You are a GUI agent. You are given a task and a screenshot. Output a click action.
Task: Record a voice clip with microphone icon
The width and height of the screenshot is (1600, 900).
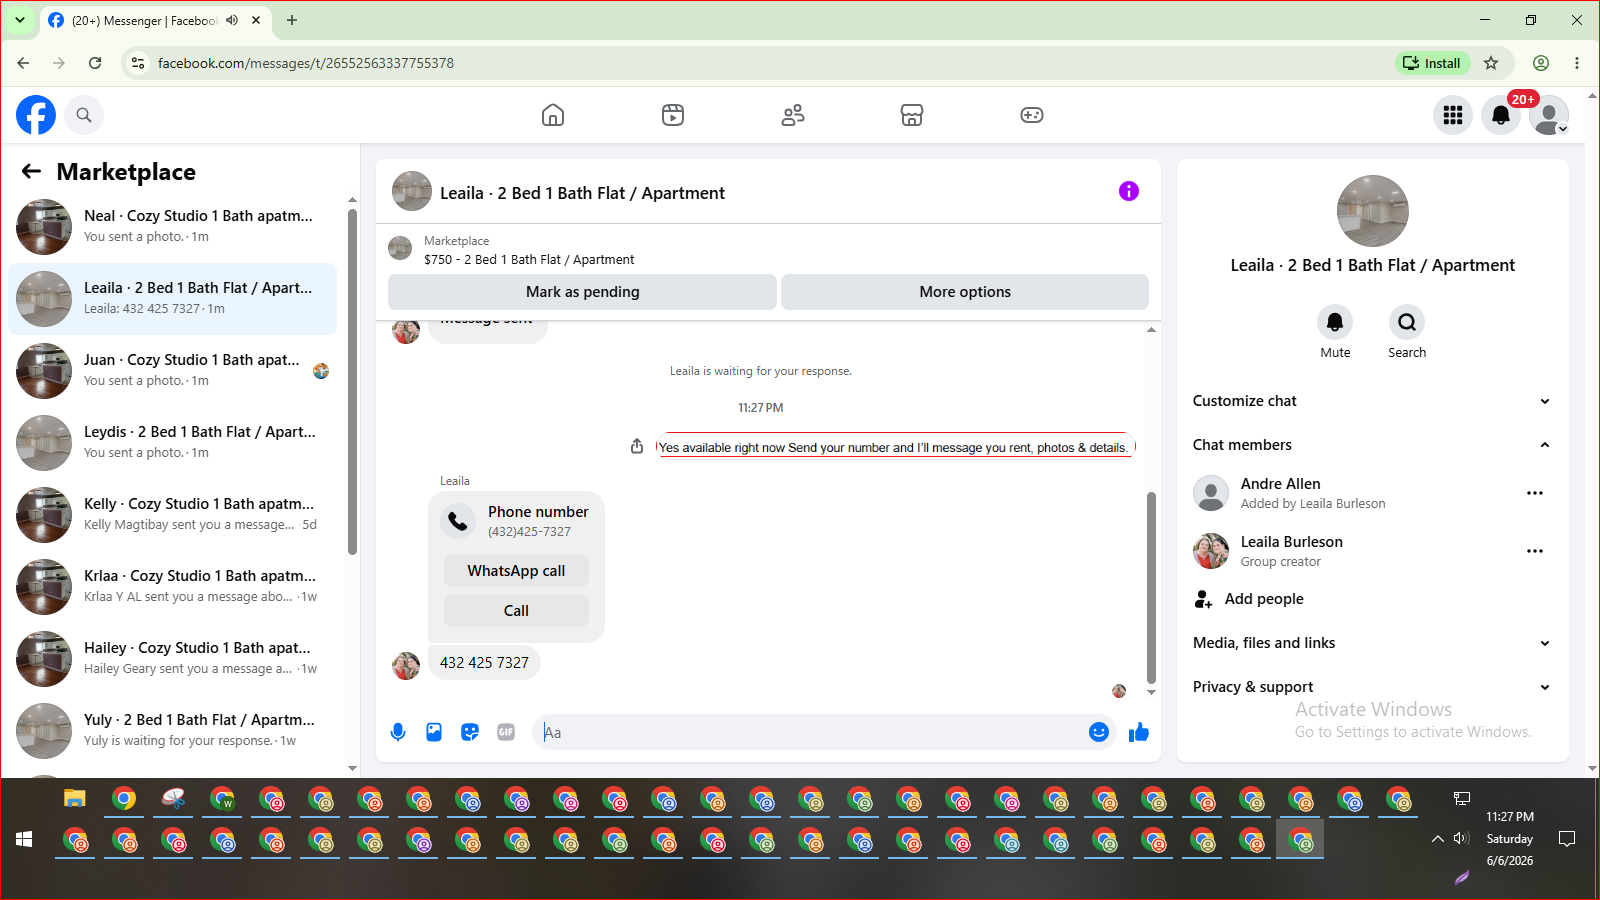(398, 732)
